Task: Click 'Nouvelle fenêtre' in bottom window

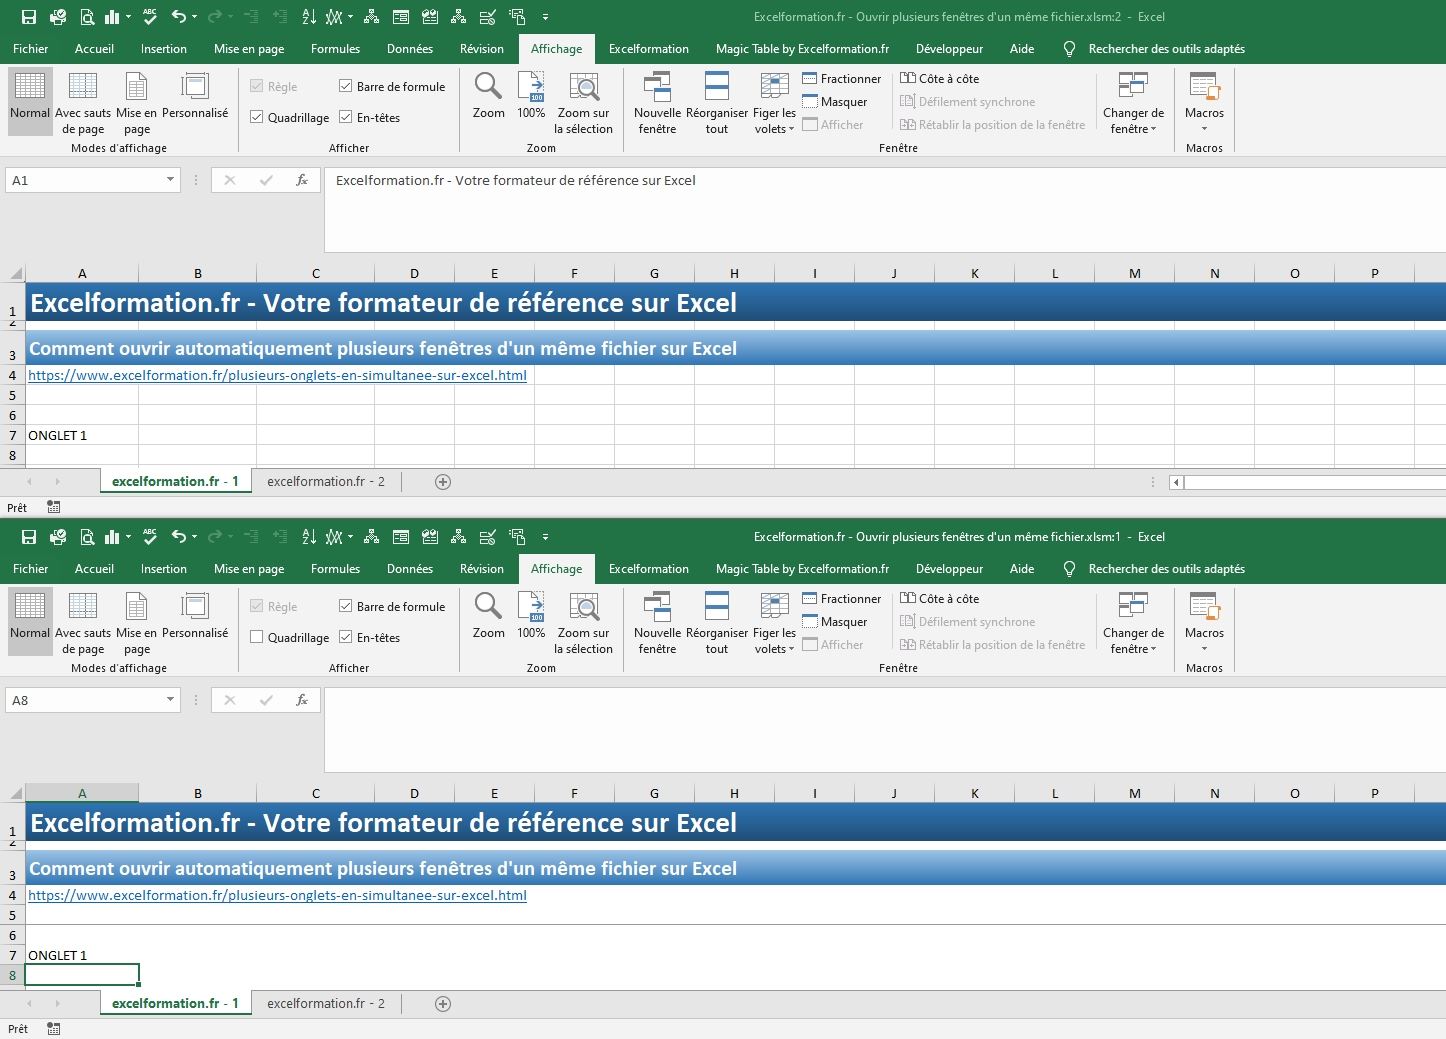Action: point(657,623)
